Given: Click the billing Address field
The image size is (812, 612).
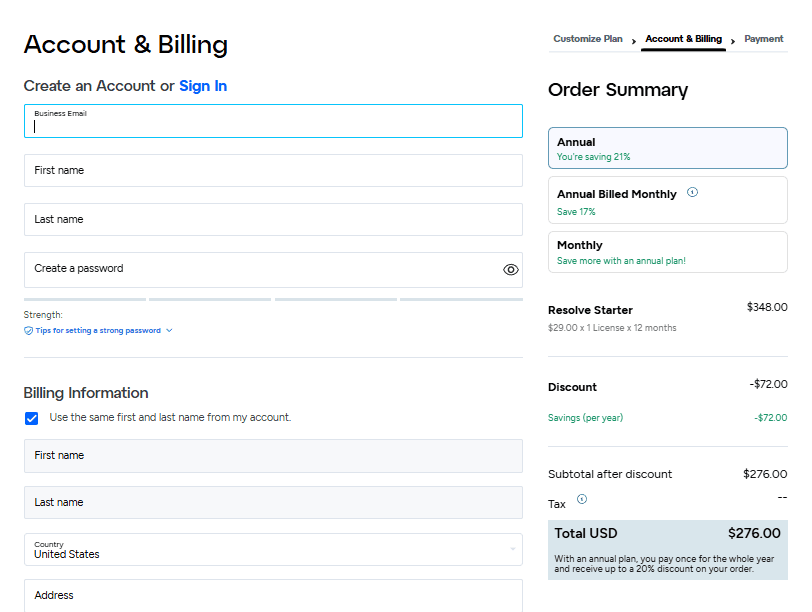Looking at the screenshot, I should (273, 595).
